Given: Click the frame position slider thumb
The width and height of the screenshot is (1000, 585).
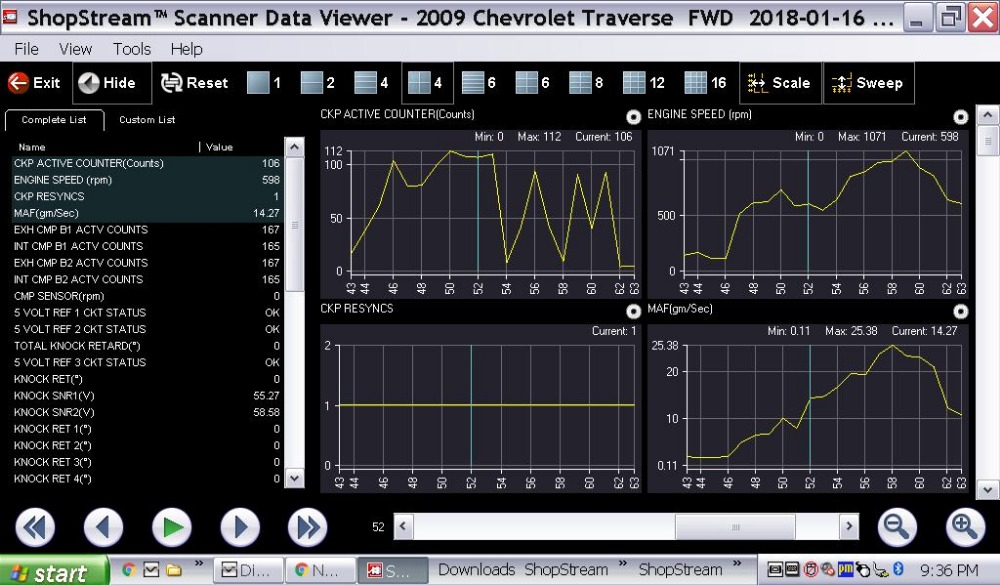Looking at the screenshot, I should (x=735, y=527).
